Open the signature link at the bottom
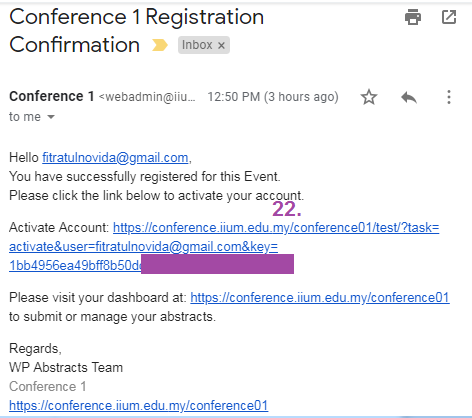 pos(139,406)
